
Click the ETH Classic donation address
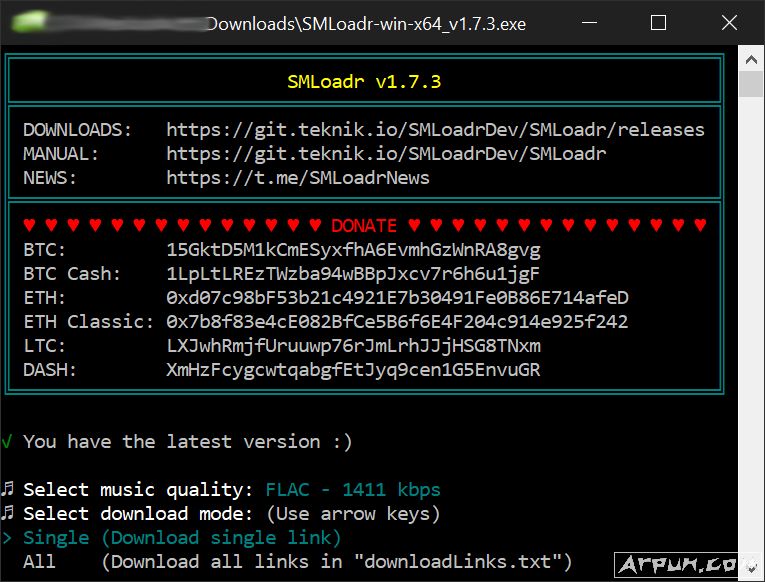click(397, 322)
